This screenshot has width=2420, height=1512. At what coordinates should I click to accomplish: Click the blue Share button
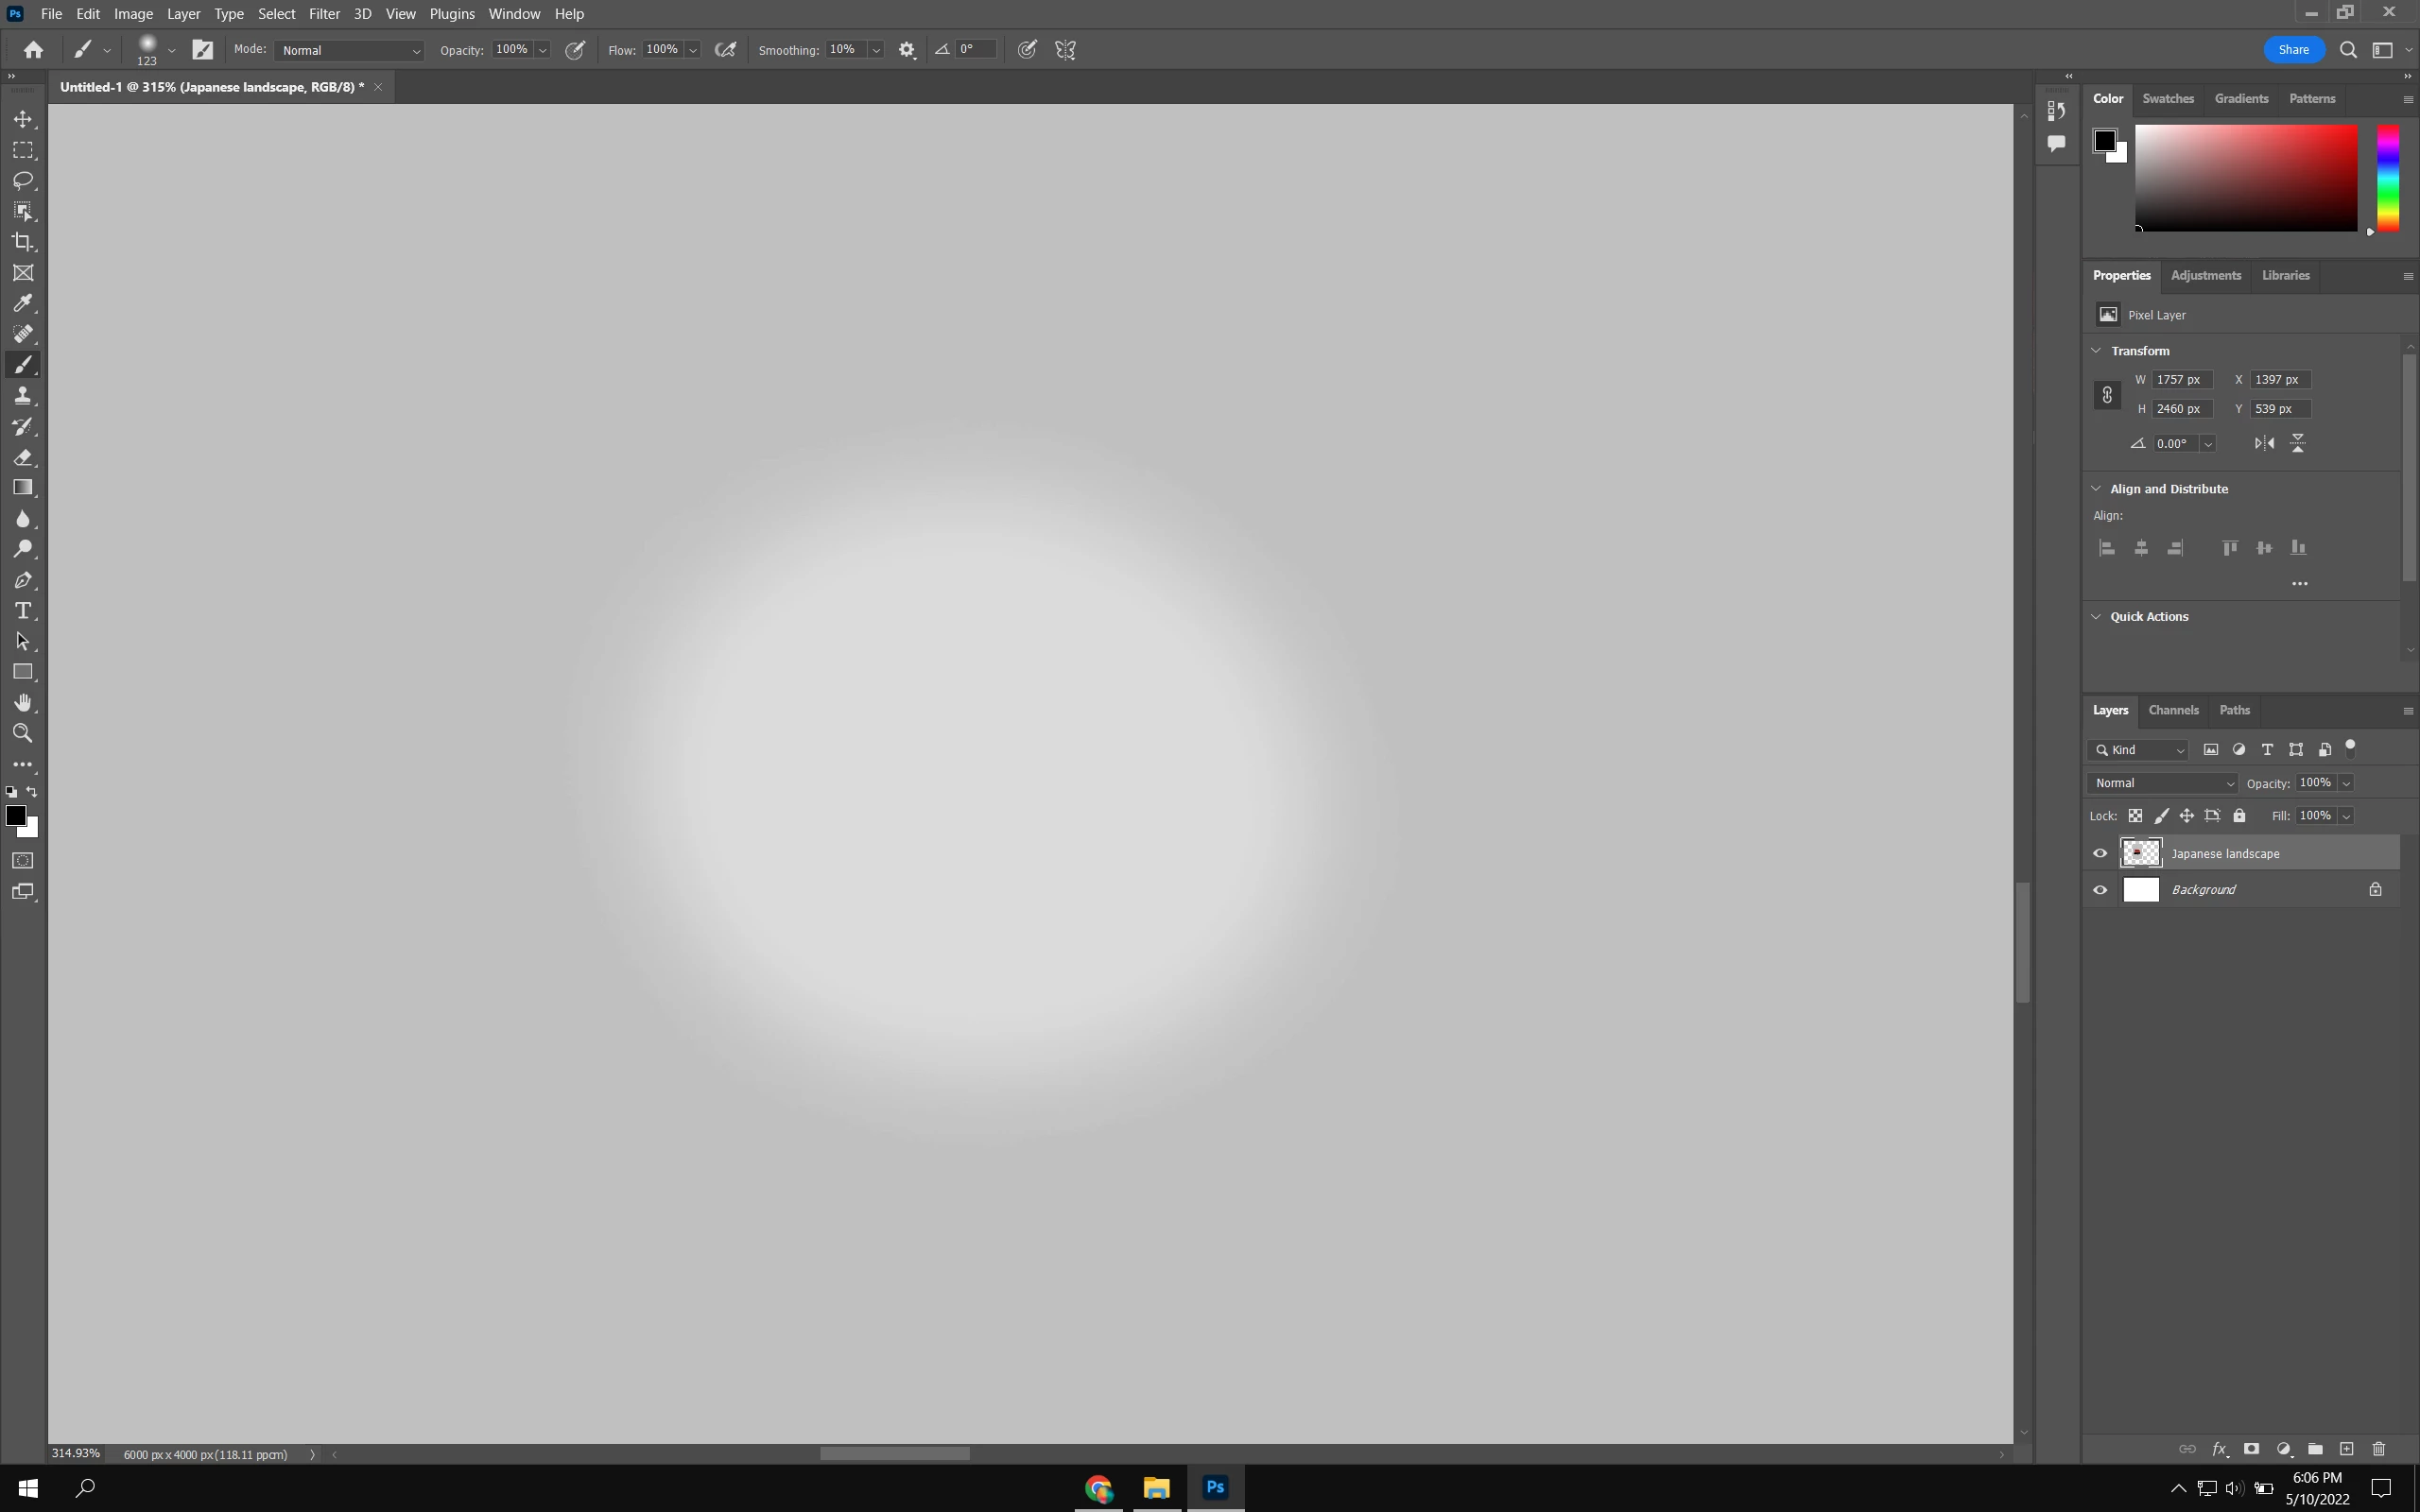tap(2293, 50)
